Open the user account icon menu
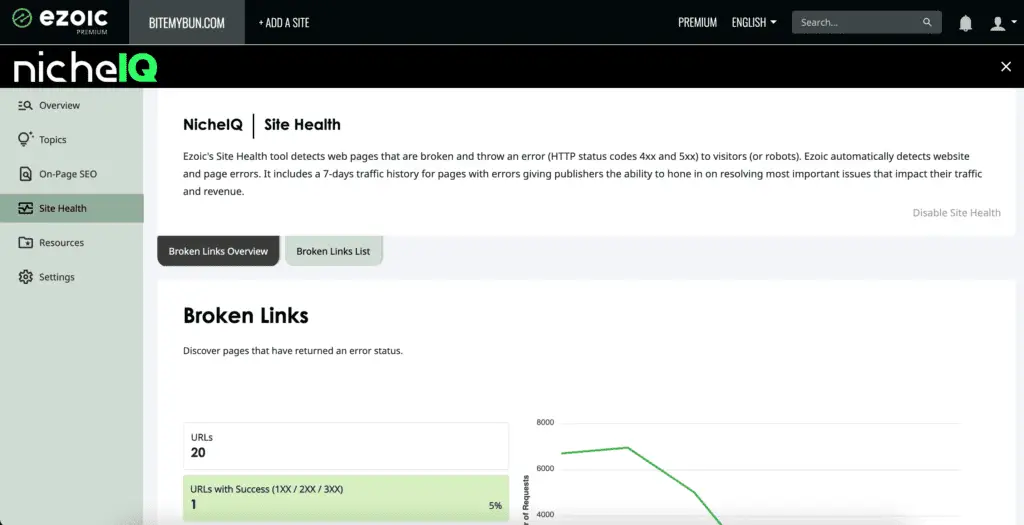The image size is (1024, 525). tap(1002, 24)
